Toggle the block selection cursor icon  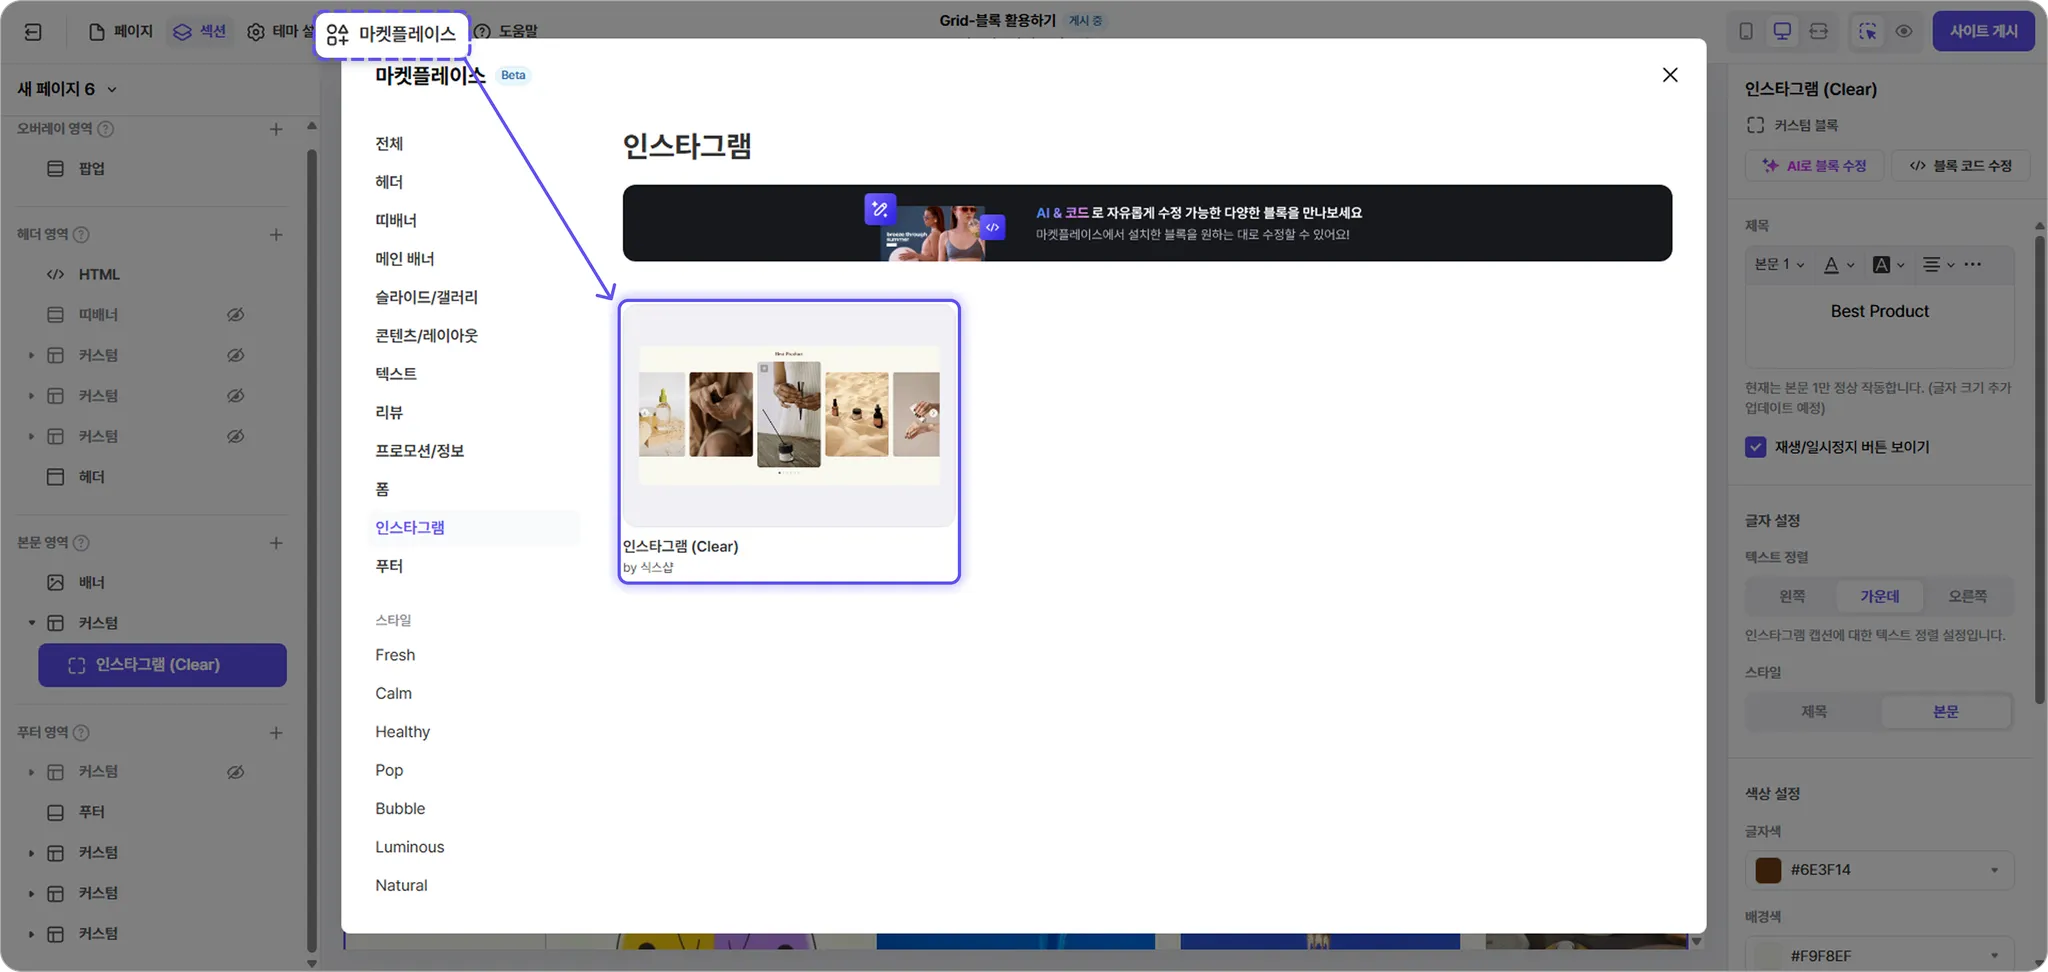point(1867,32)
